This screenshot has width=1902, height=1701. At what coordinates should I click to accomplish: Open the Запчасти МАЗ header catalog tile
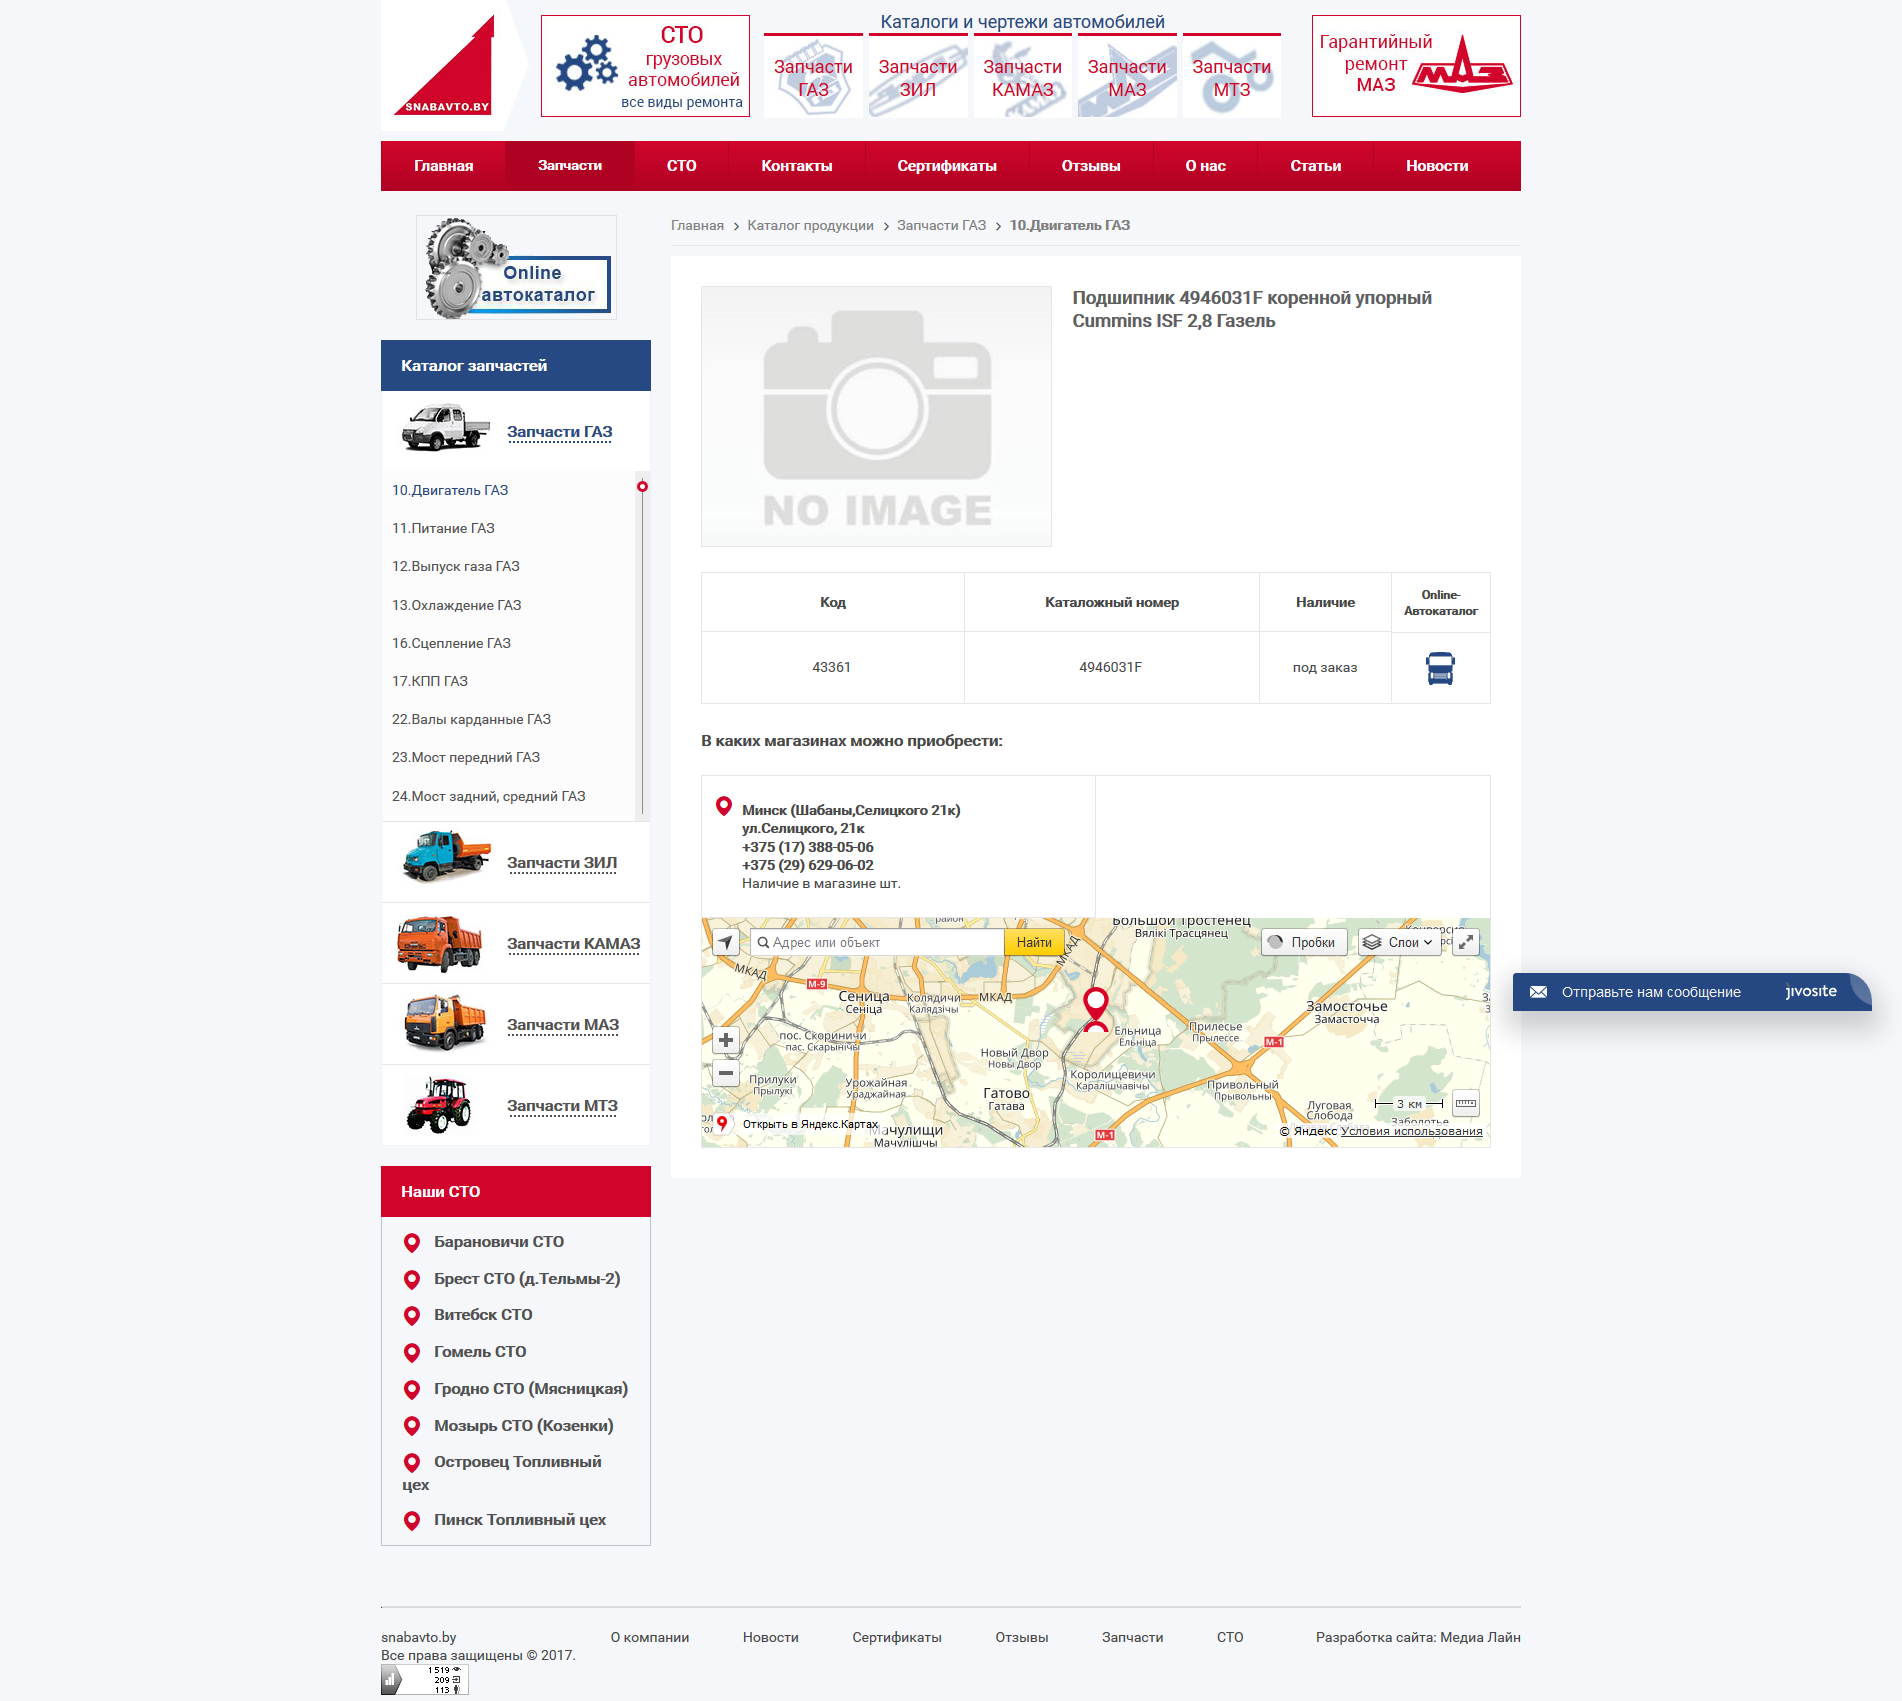click(x=1127, y=77)
